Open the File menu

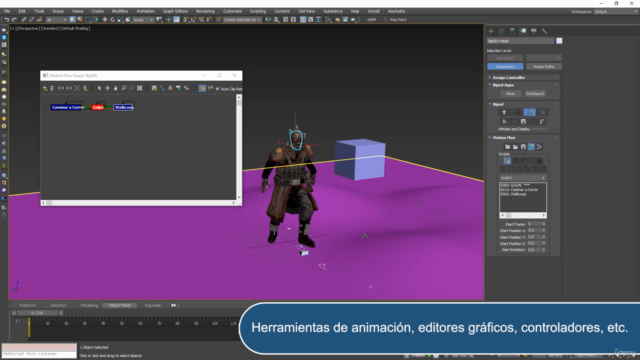7,11
